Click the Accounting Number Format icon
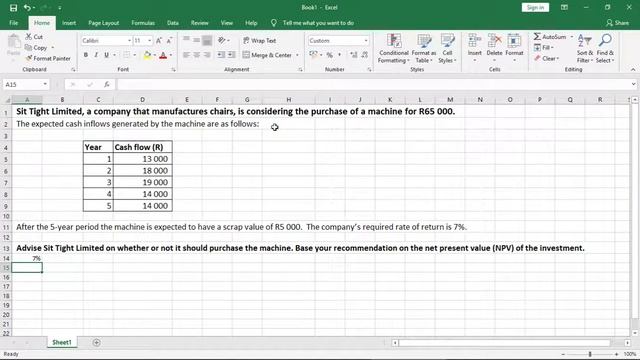Image resolution: width=640 pixels, height=360 pixels. tap(313, 55)
